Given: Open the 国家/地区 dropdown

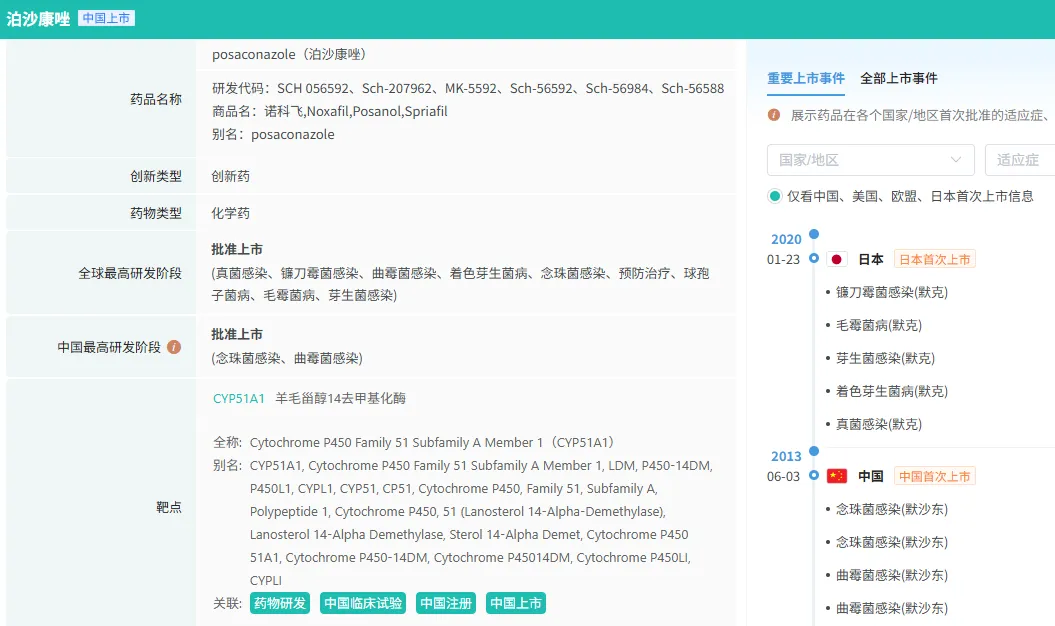Looking at the screenshot, I should coord(870,160).
